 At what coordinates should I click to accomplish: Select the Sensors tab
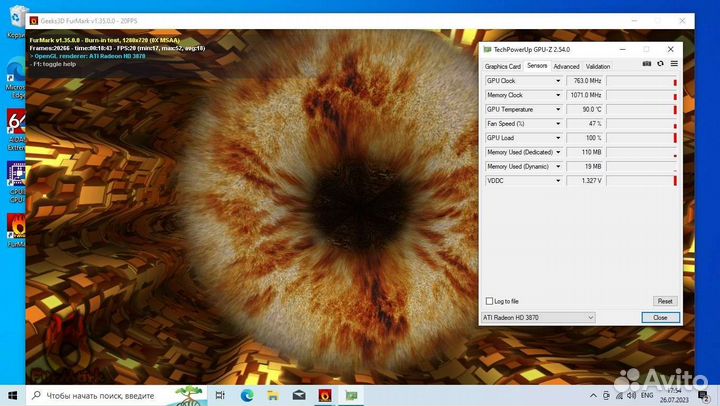click(x=537, y=66)
